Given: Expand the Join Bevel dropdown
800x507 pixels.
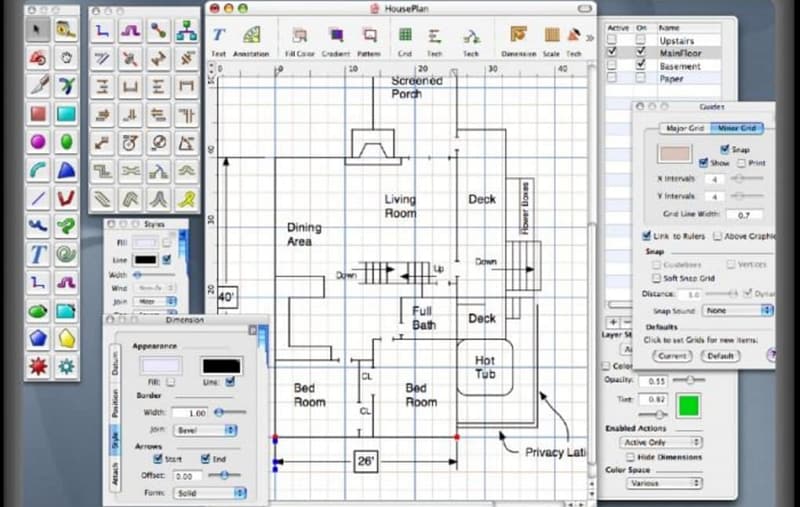Looking at the screenshot, I should pos(205,430).
